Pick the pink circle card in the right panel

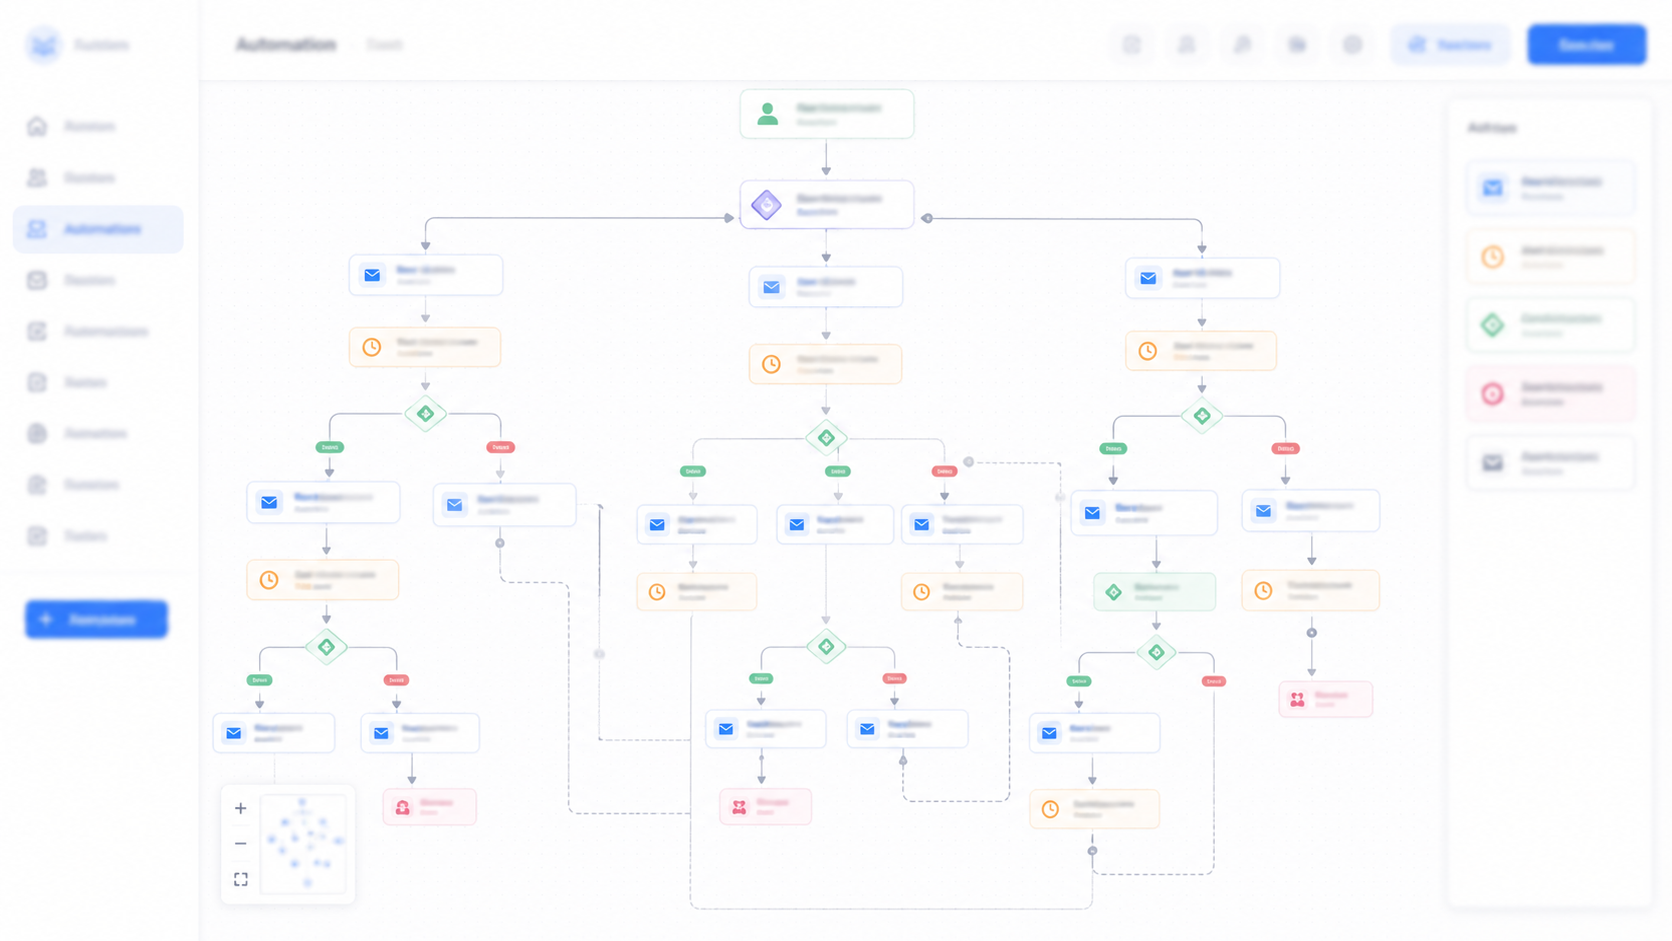coord(1550,394)
